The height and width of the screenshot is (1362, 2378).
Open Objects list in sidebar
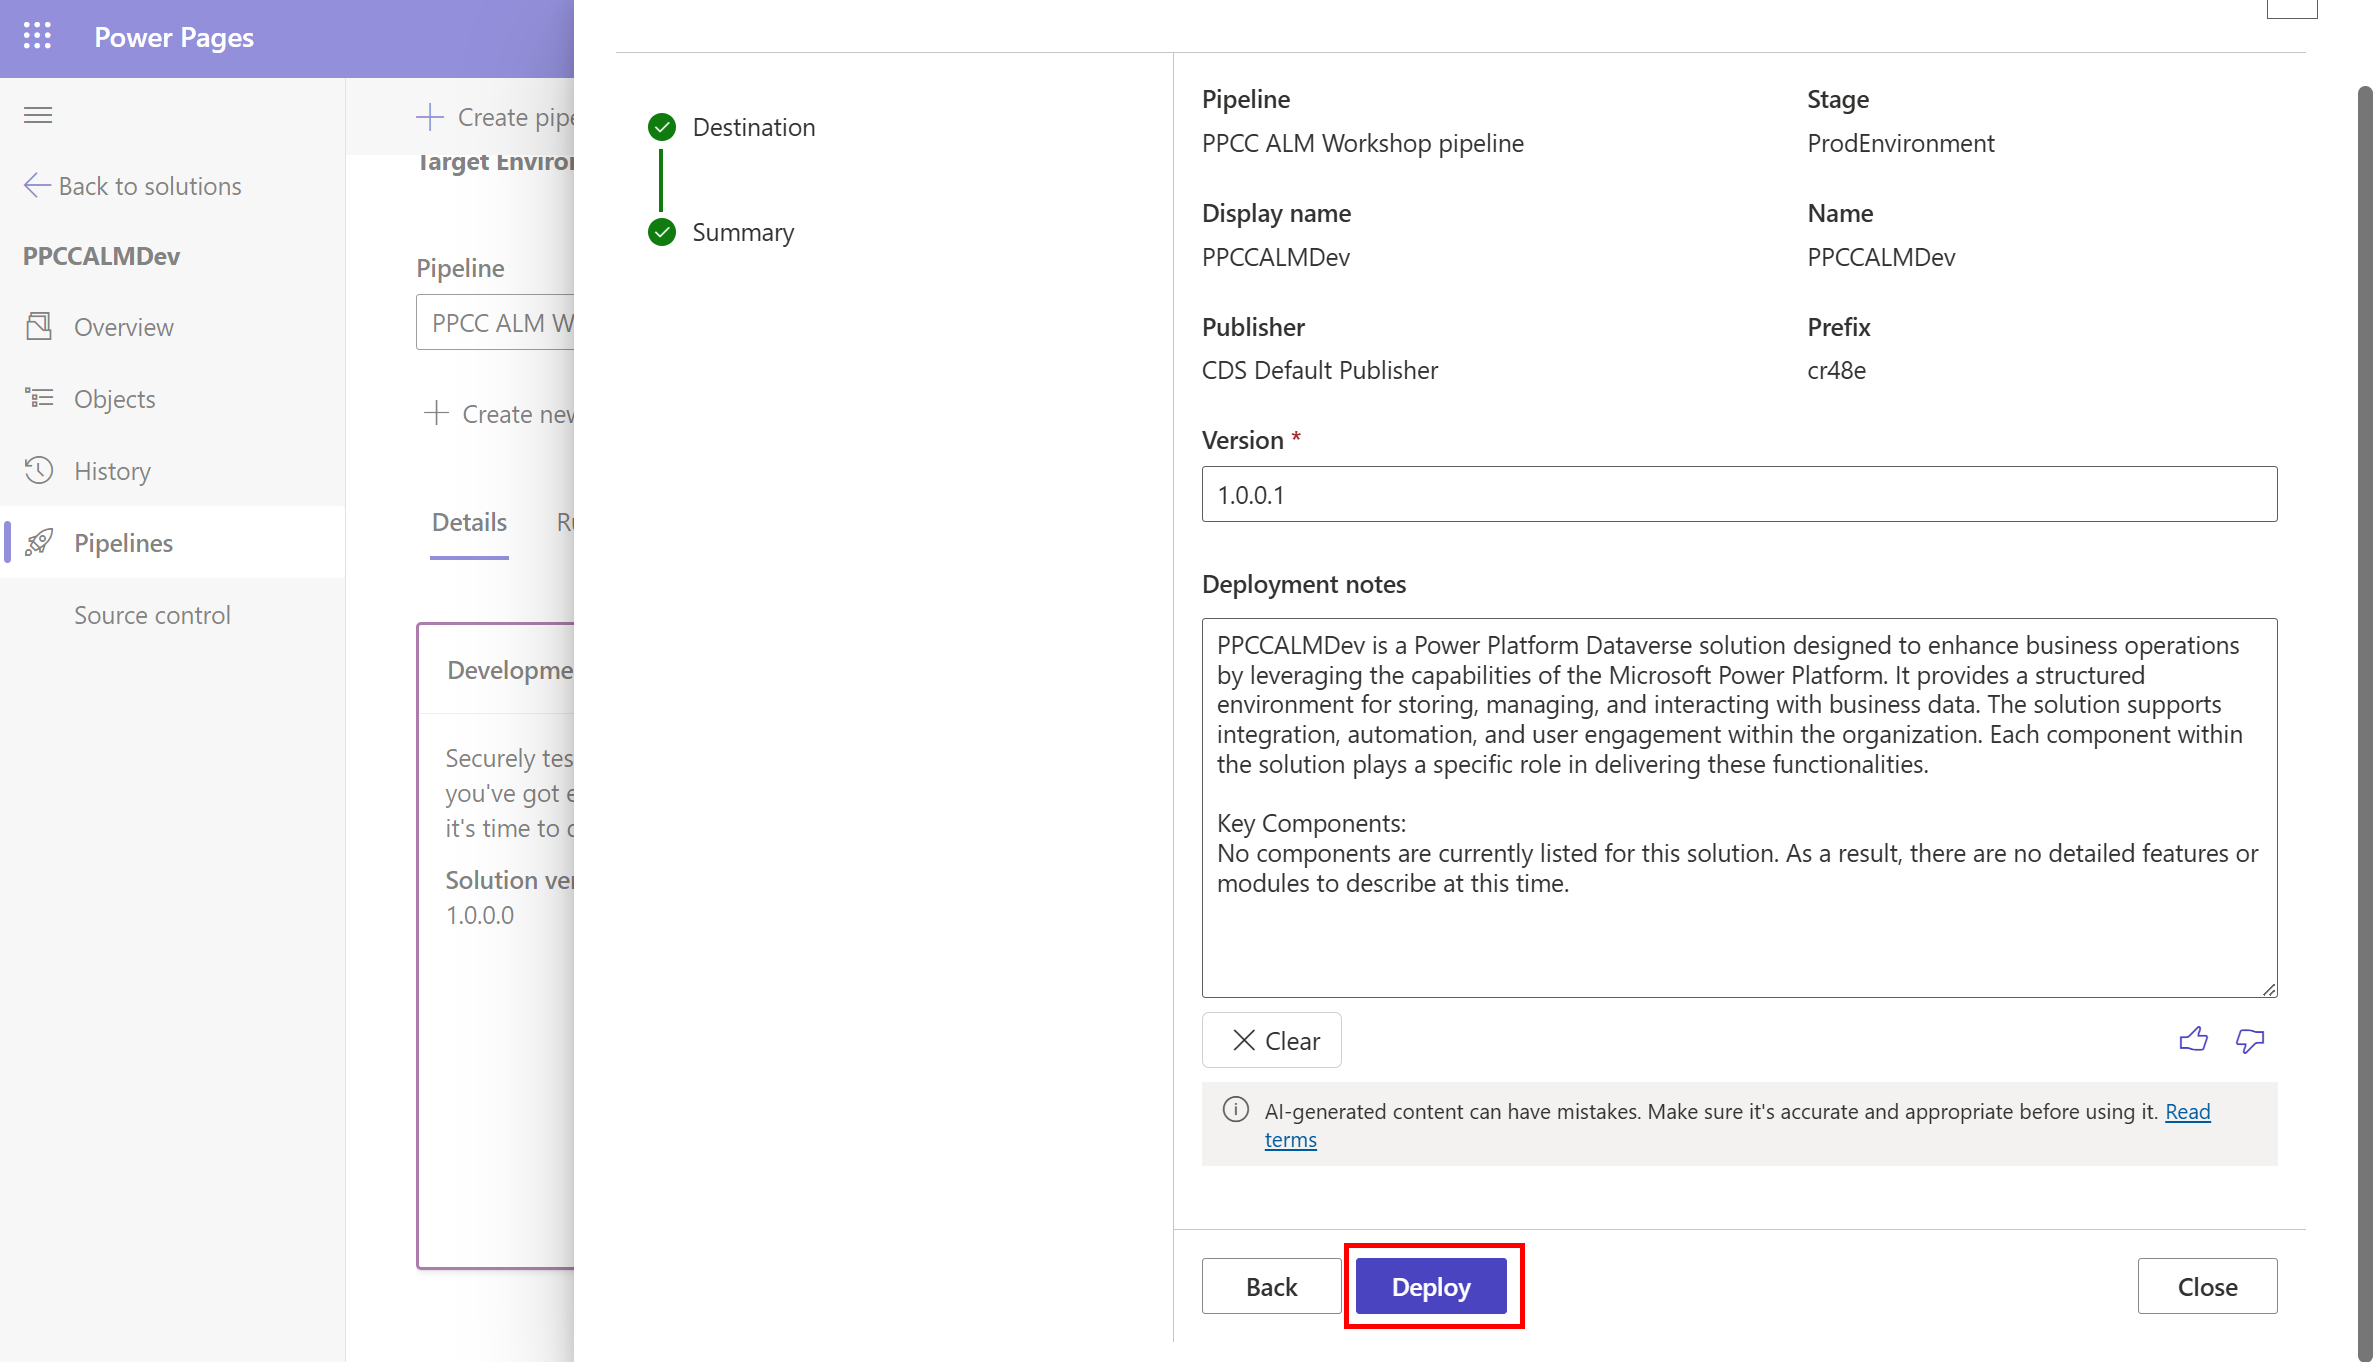114,399
